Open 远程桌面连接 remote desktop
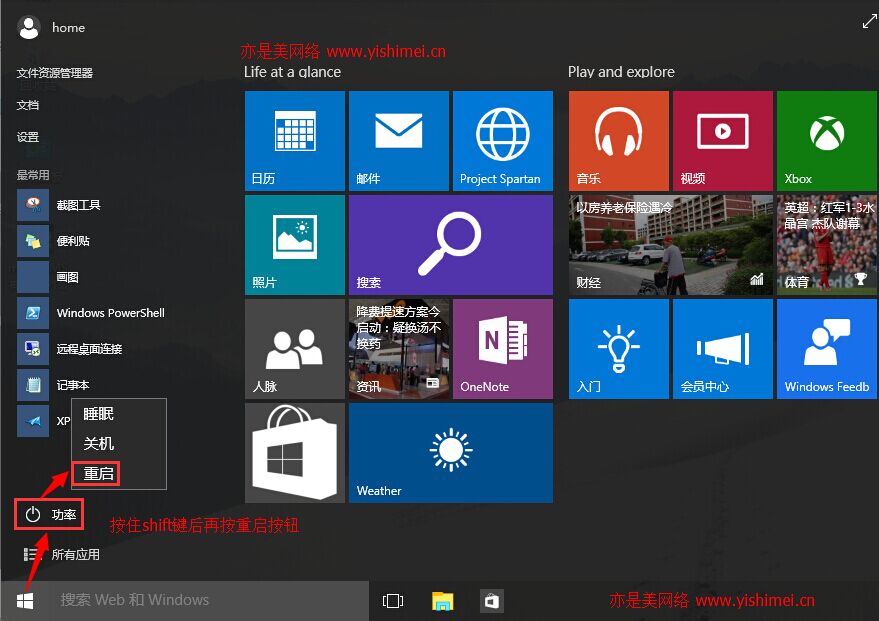This screenshot has width=879, height=621. coord(70,349)
